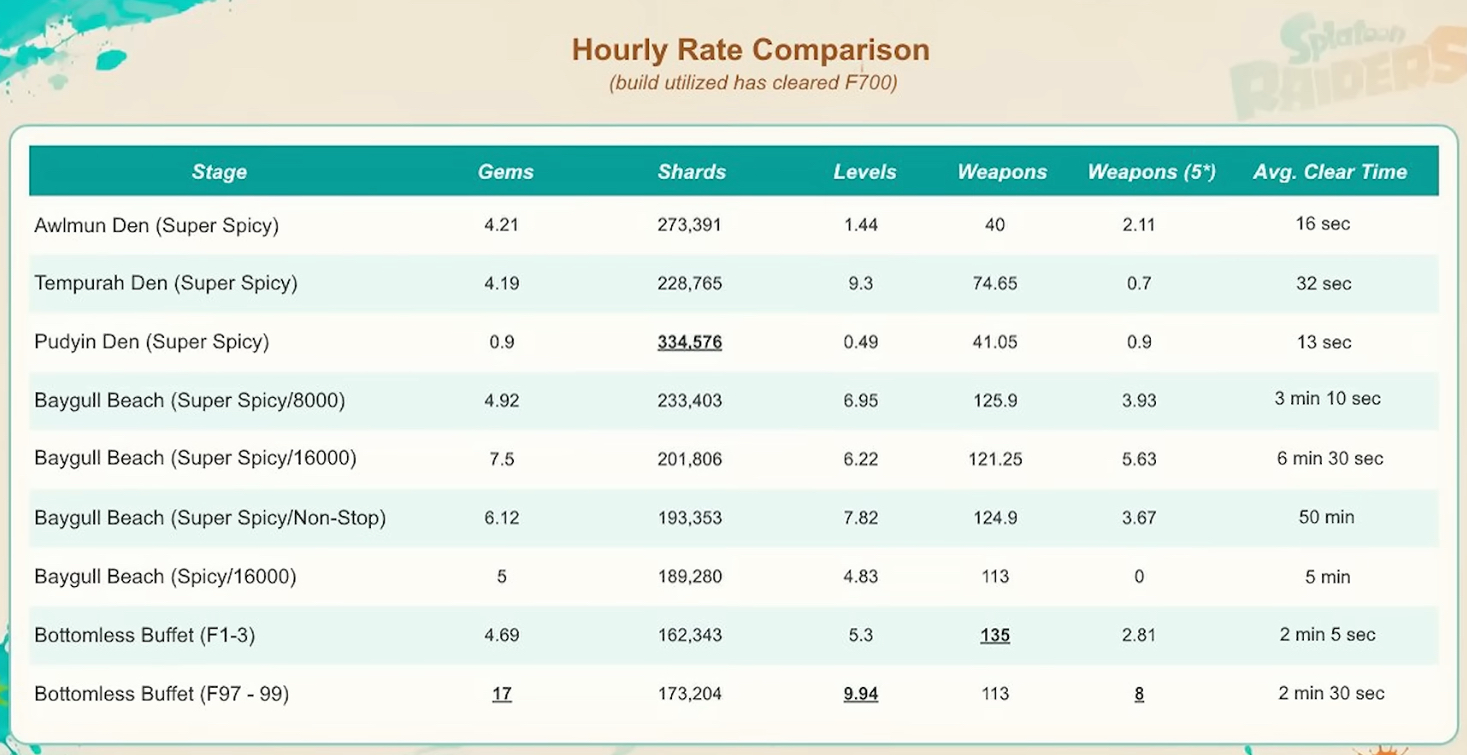Click the shards value '189,280'
Screen dimensions: 1467x755
tap(689, 577)
